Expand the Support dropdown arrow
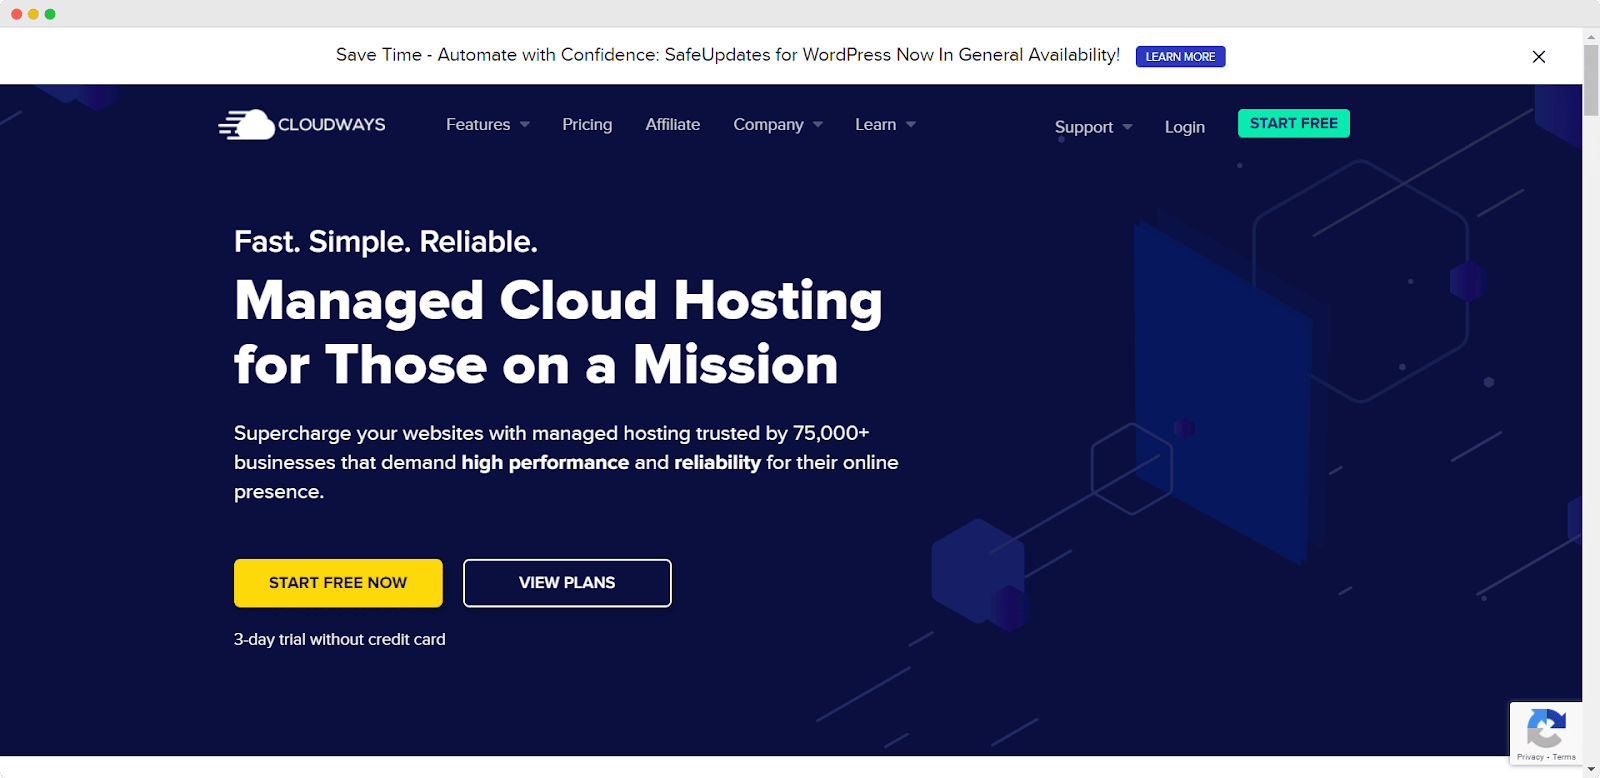 click(1128, 127)
